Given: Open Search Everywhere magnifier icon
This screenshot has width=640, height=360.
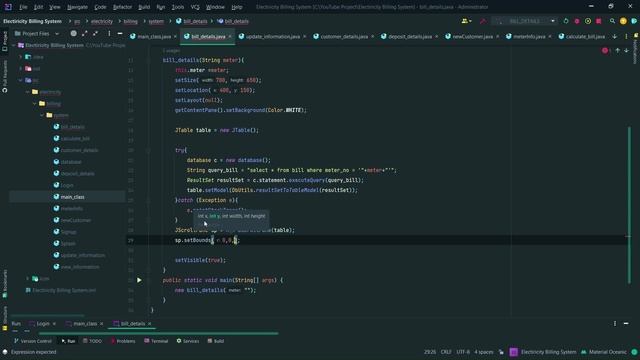Looking at the screenshot, I should 612,21.
